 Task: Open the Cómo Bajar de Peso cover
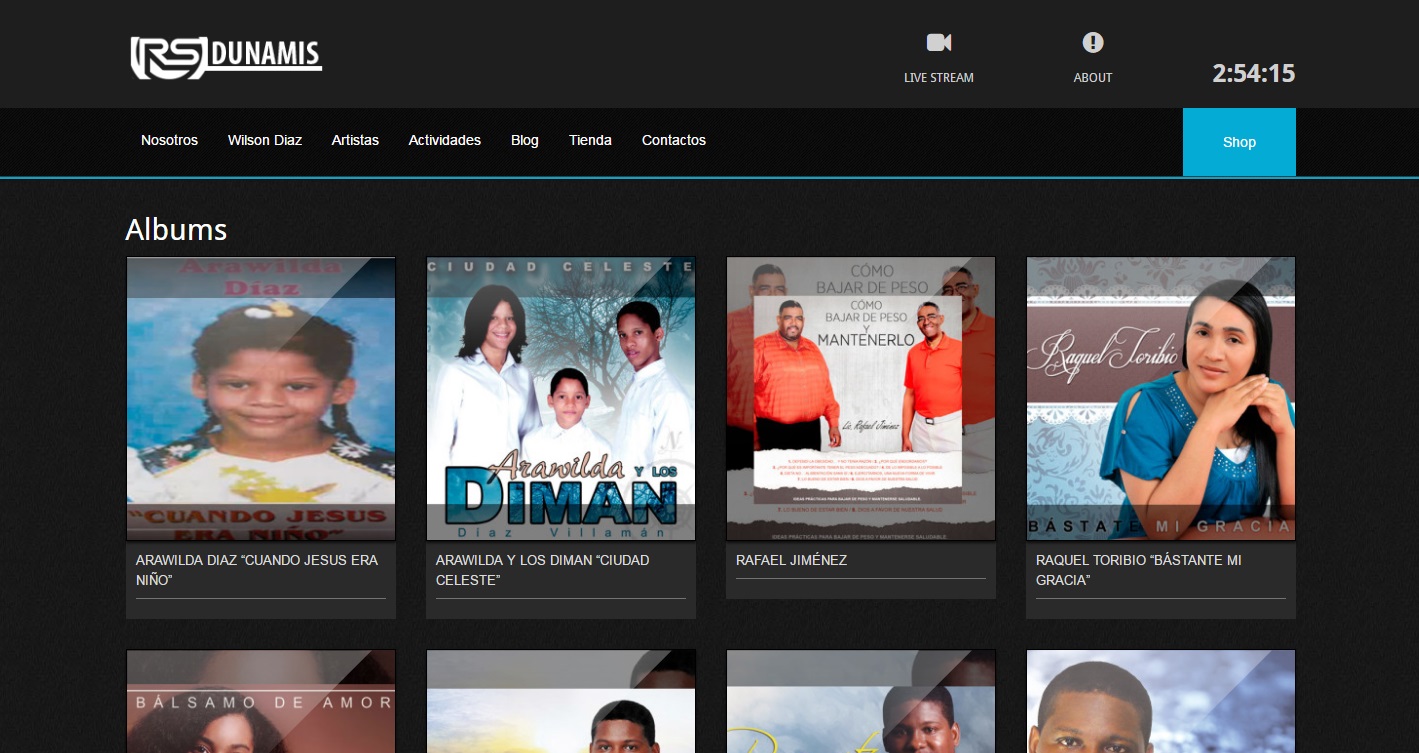click(861, 399)
